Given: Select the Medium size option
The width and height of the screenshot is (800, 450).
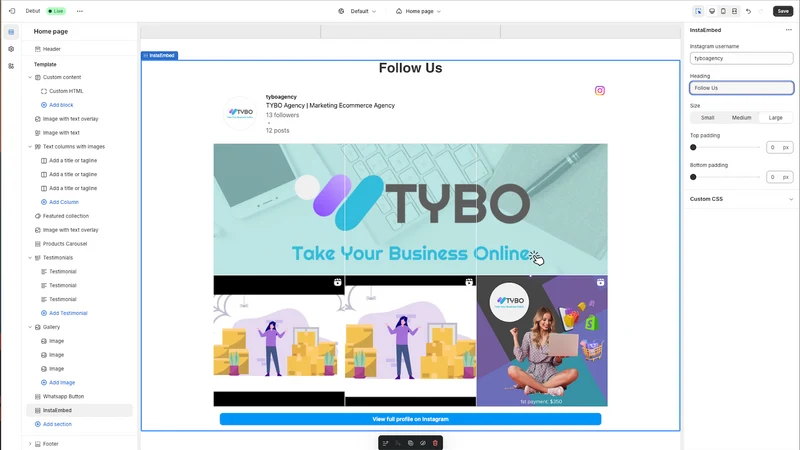Looking at the screenshot, I should point(741,118).
